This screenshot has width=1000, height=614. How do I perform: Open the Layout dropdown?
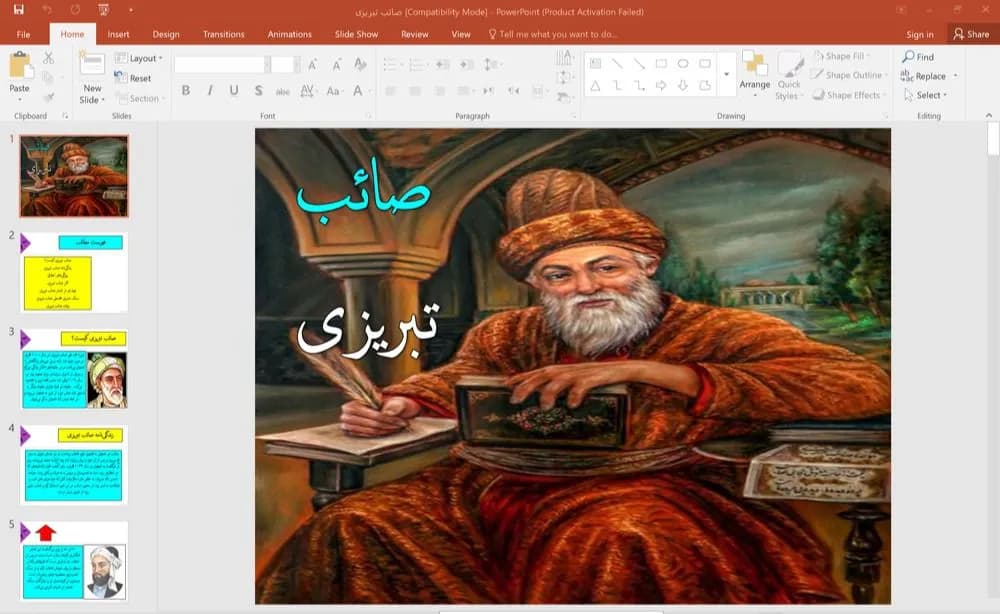tap(138, 58)
